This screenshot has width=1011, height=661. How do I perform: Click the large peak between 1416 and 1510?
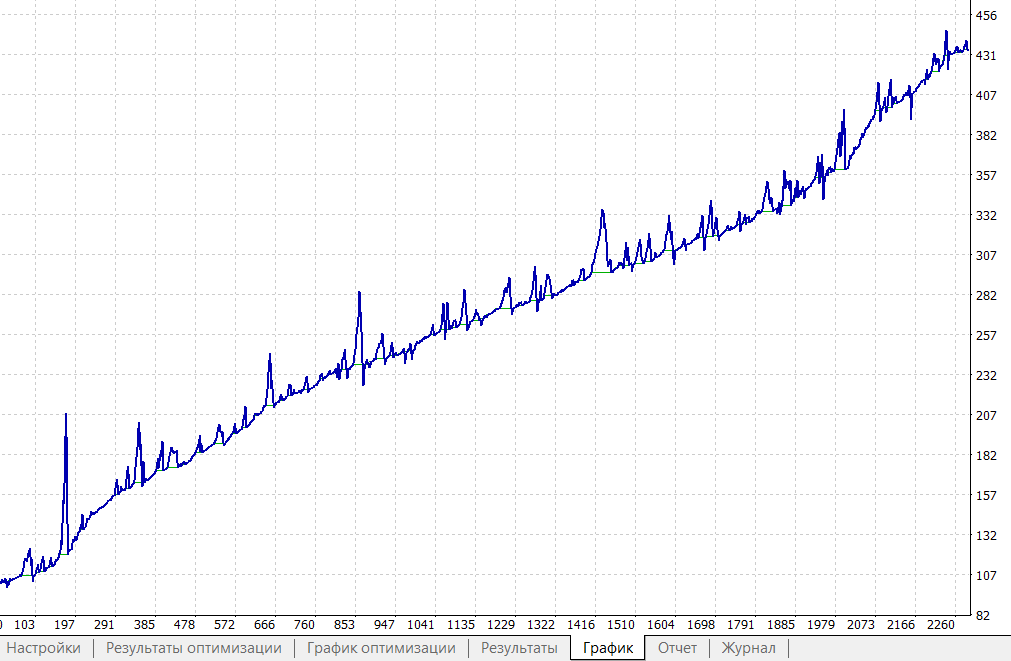pyautogui.click(x=602, y=211)
